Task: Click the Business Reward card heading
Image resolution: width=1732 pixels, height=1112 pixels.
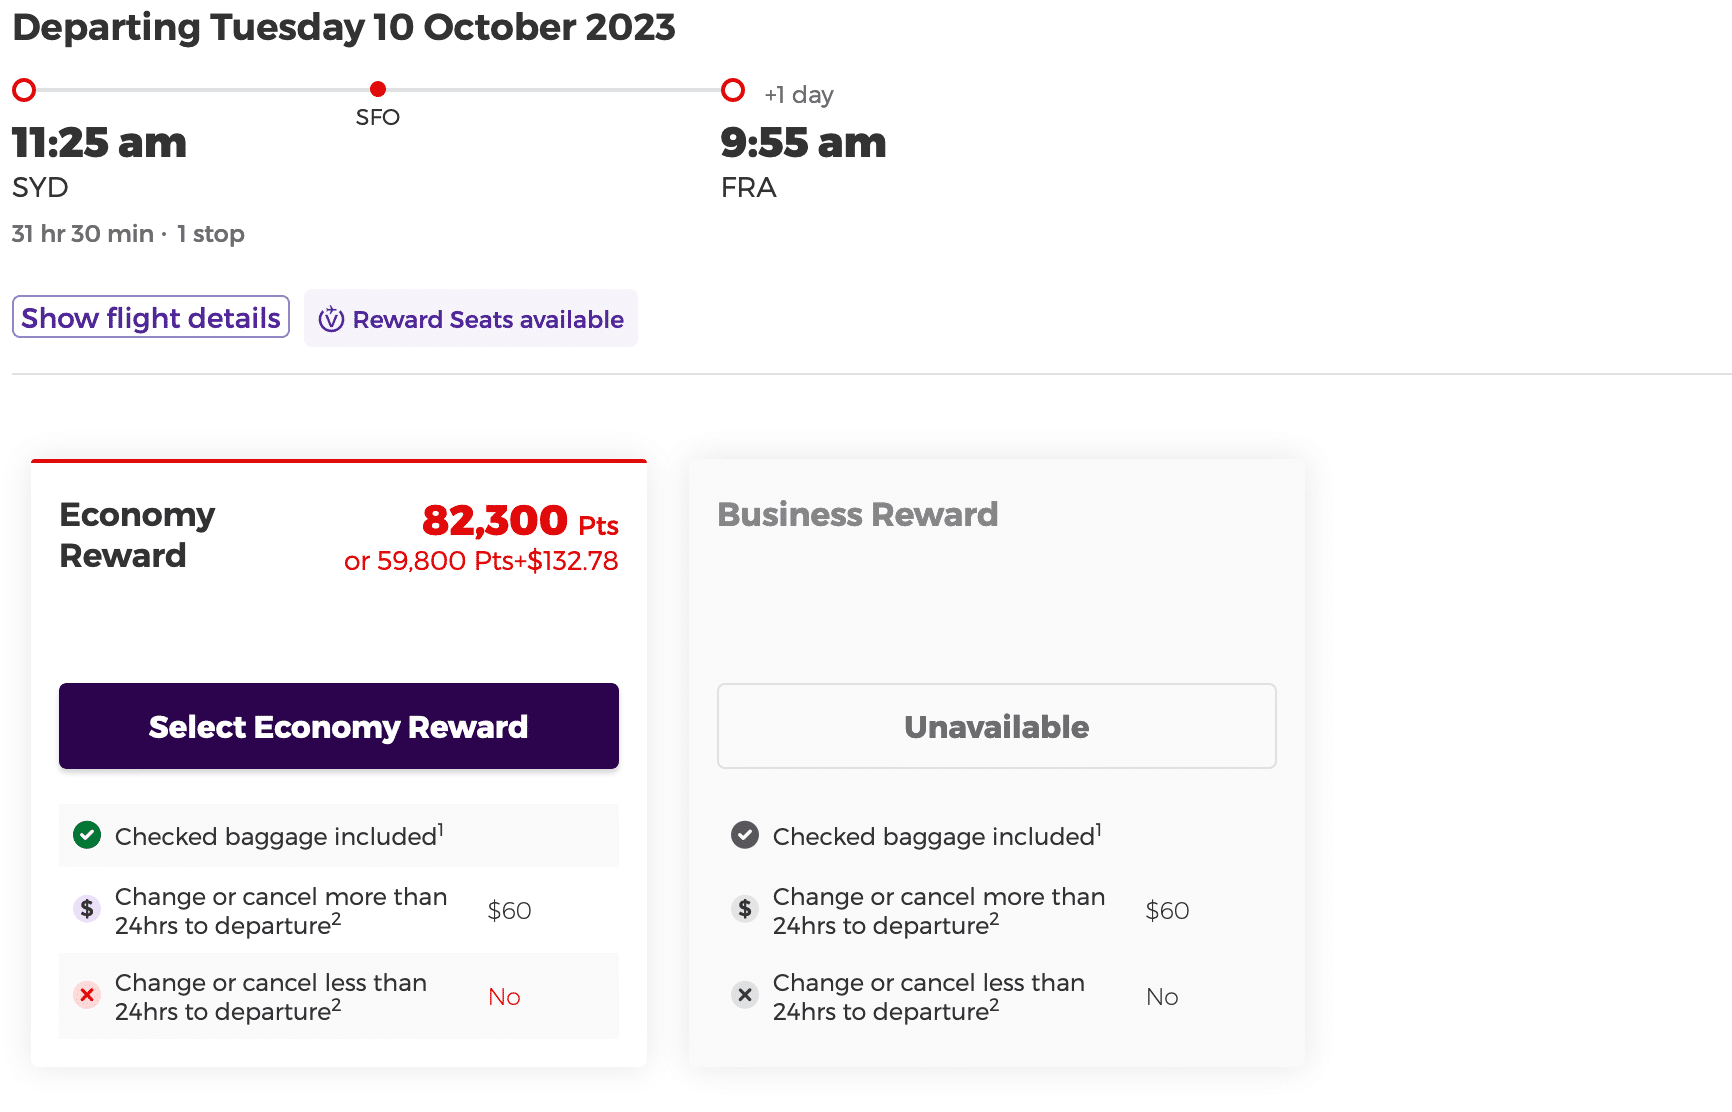Action: click(x=857, y=514)
